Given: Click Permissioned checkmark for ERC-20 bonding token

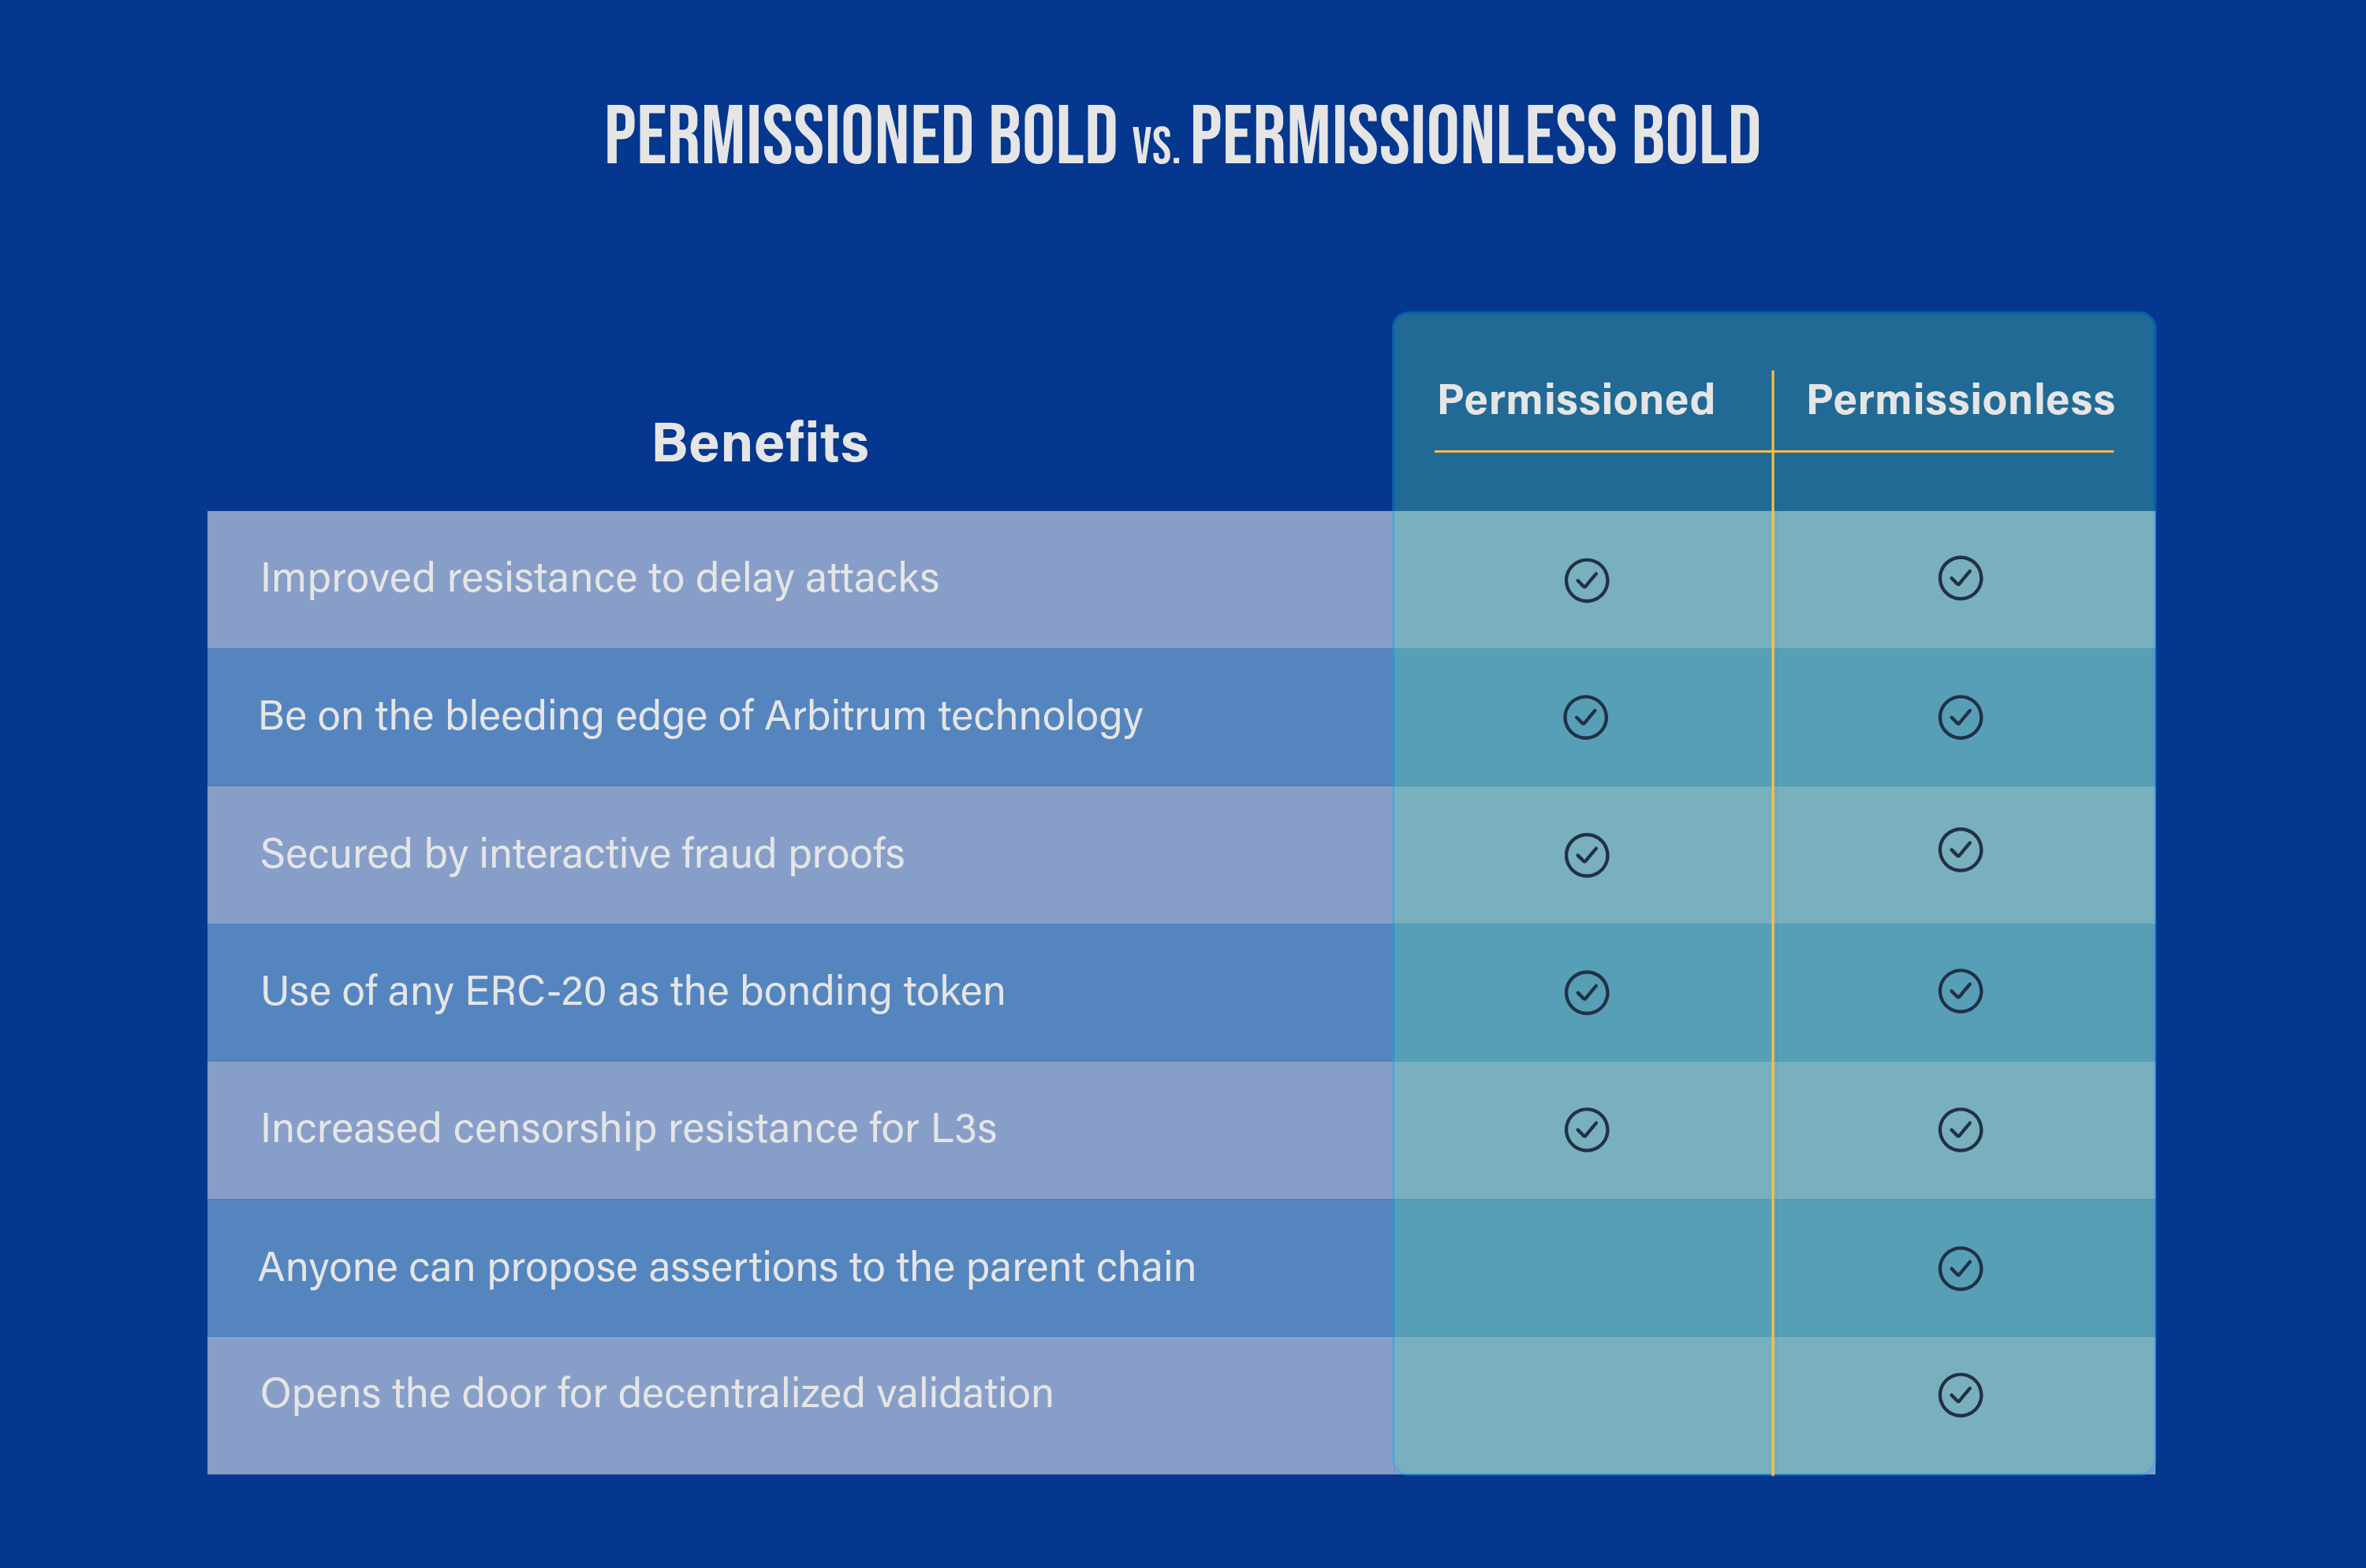Looking at the screenshot, I should point(1586,992).
